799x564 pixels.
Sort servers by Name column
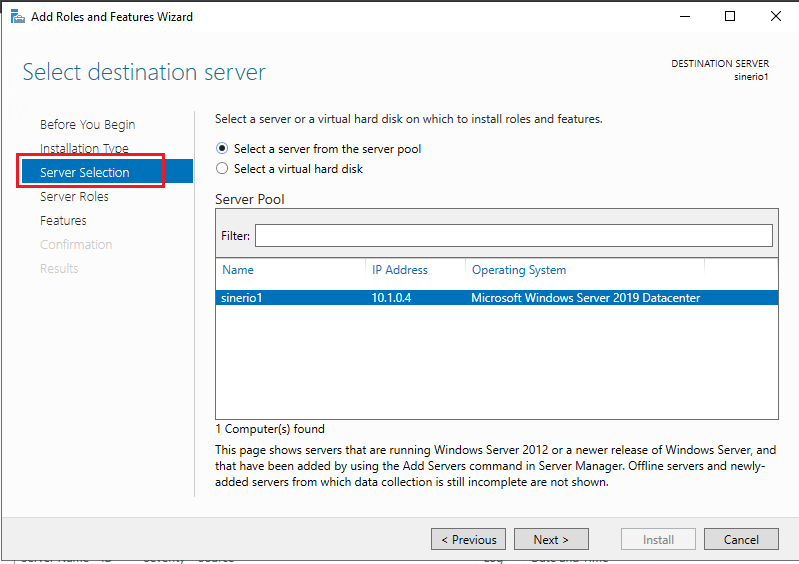coord(238,270)
